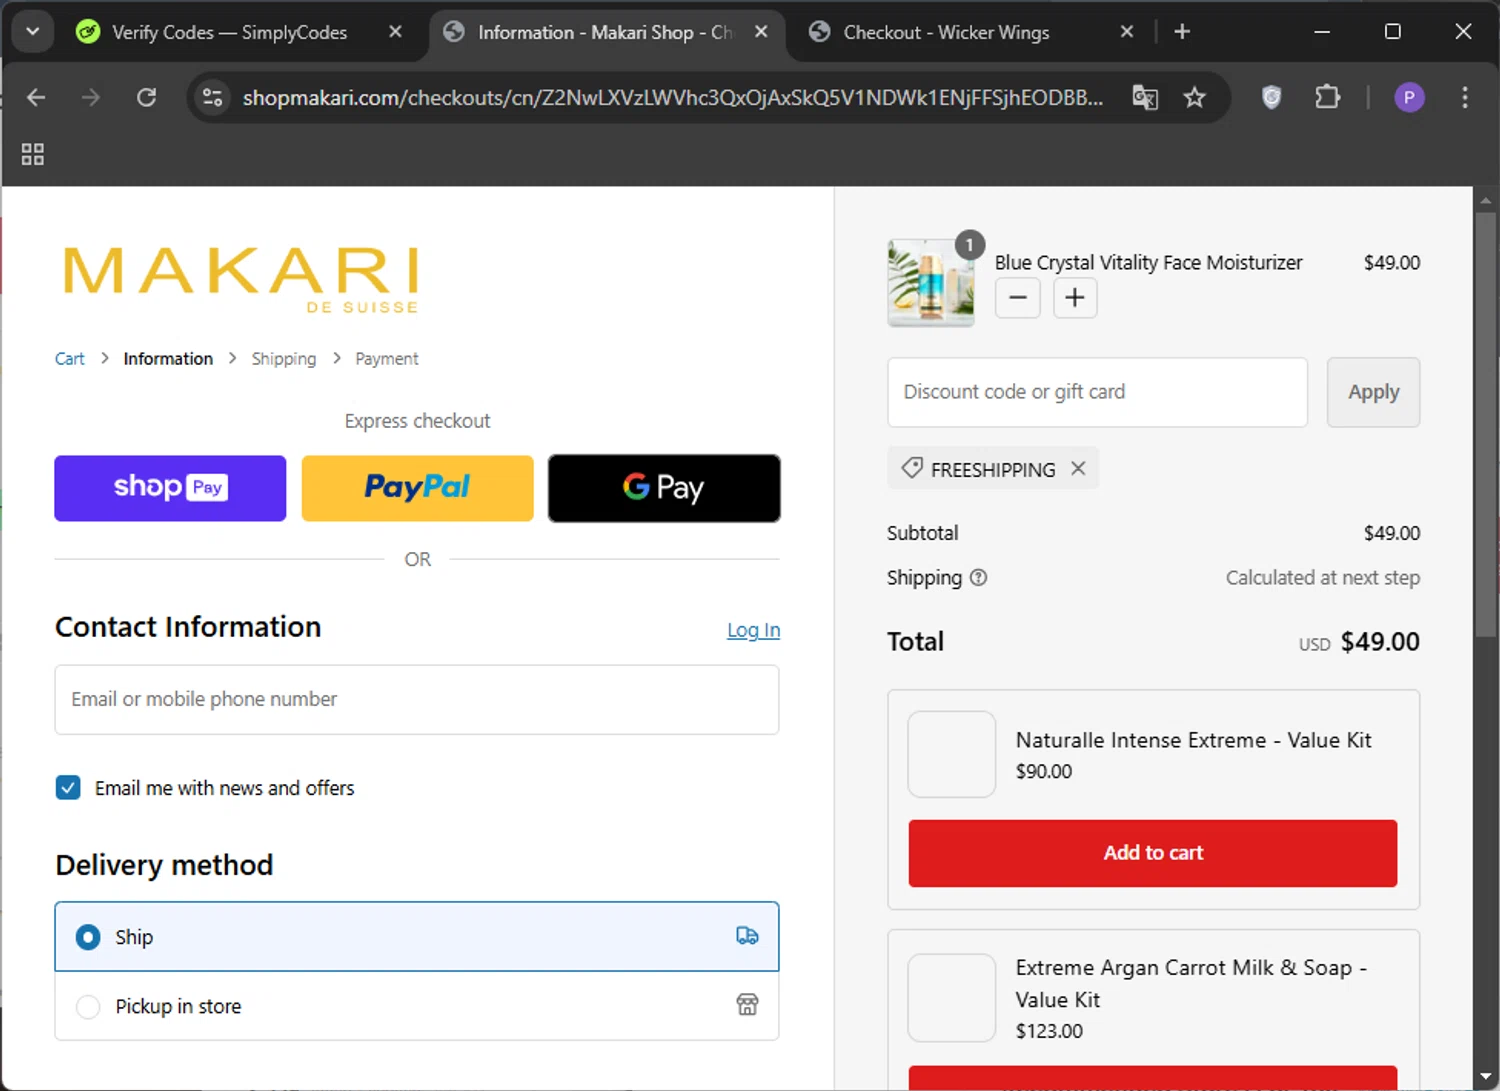Viewport: 1500px width, 1091px height.
Task: Select Pickup in store radio option
Action: (x=88, y=1006)
